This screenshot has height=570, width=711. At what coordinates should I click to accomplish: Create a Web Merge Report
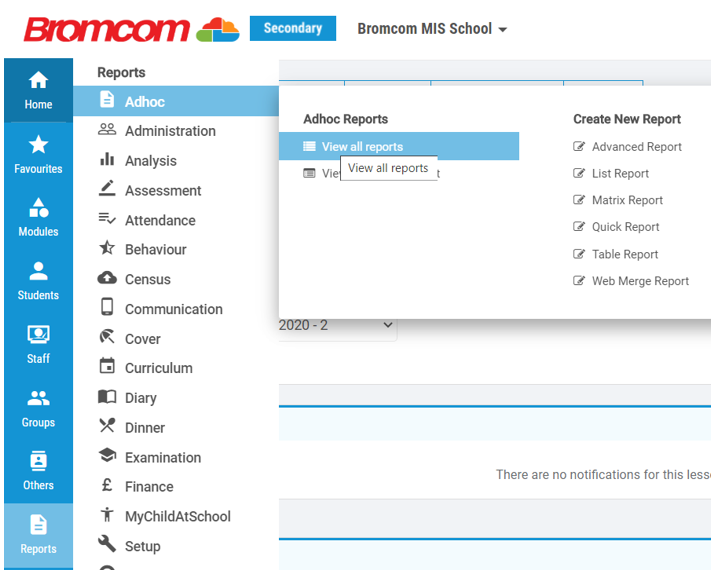click(x=640, y=281)
